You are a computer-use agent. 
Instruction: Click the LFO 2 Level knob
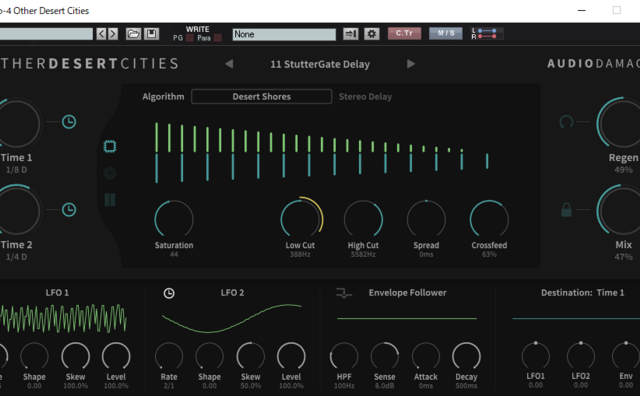[291, 356]
